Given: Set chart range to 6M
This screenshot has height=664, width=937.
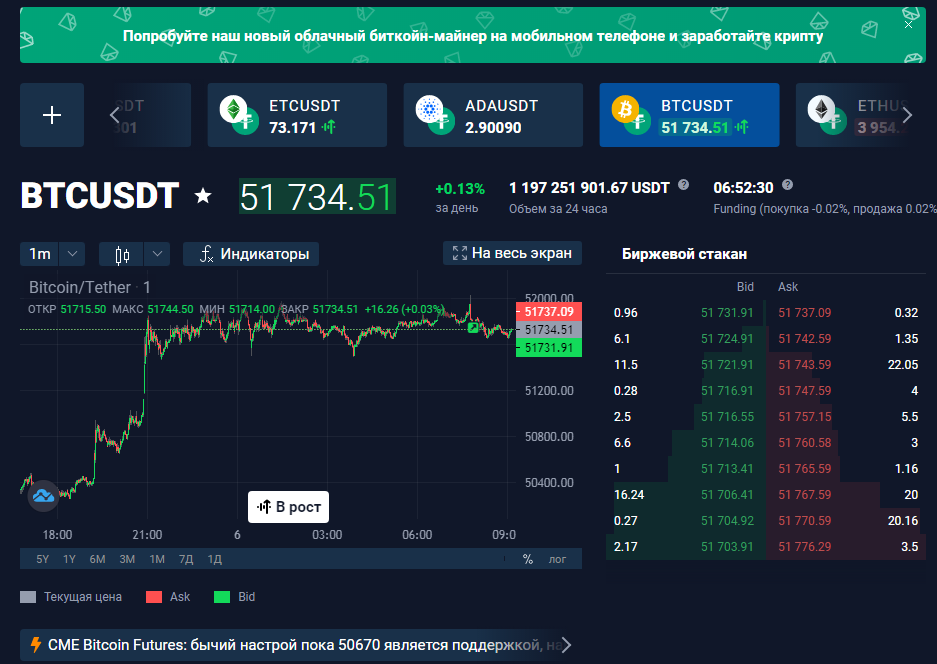Looking at the screenshot, I should (97, 559).
